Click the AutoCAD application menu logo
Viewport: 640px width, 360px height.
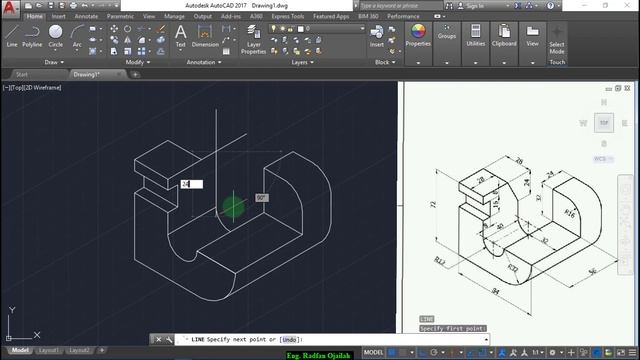point(10,9)
